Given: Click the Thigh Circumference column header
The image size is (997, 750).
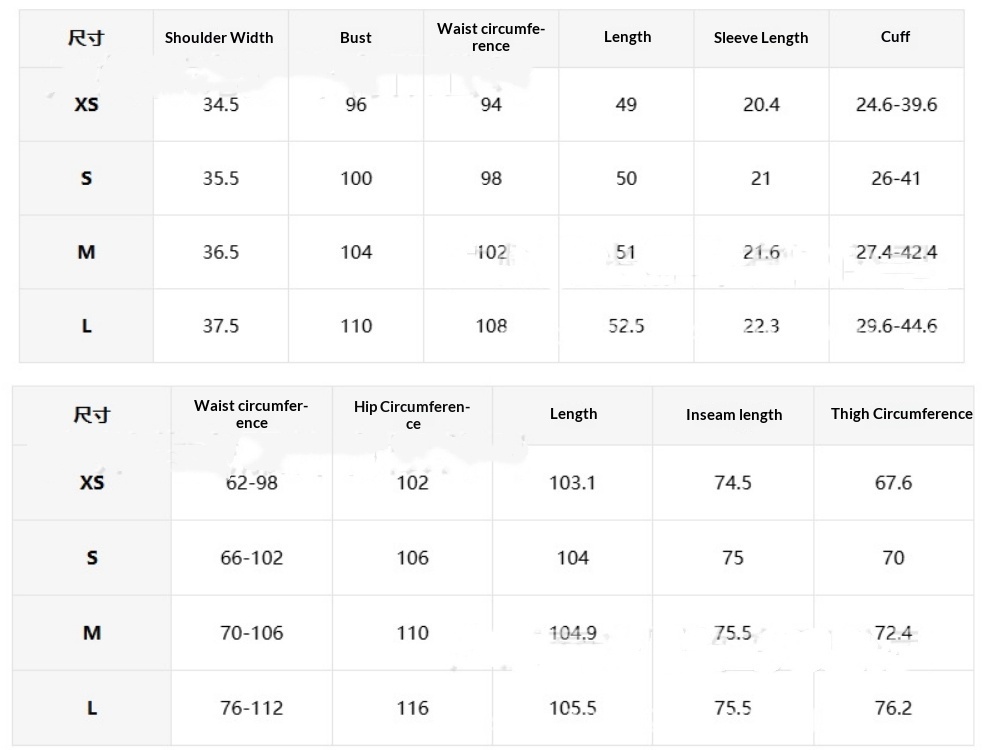Looking at the screenshot, I should click(x=901, y=414).
